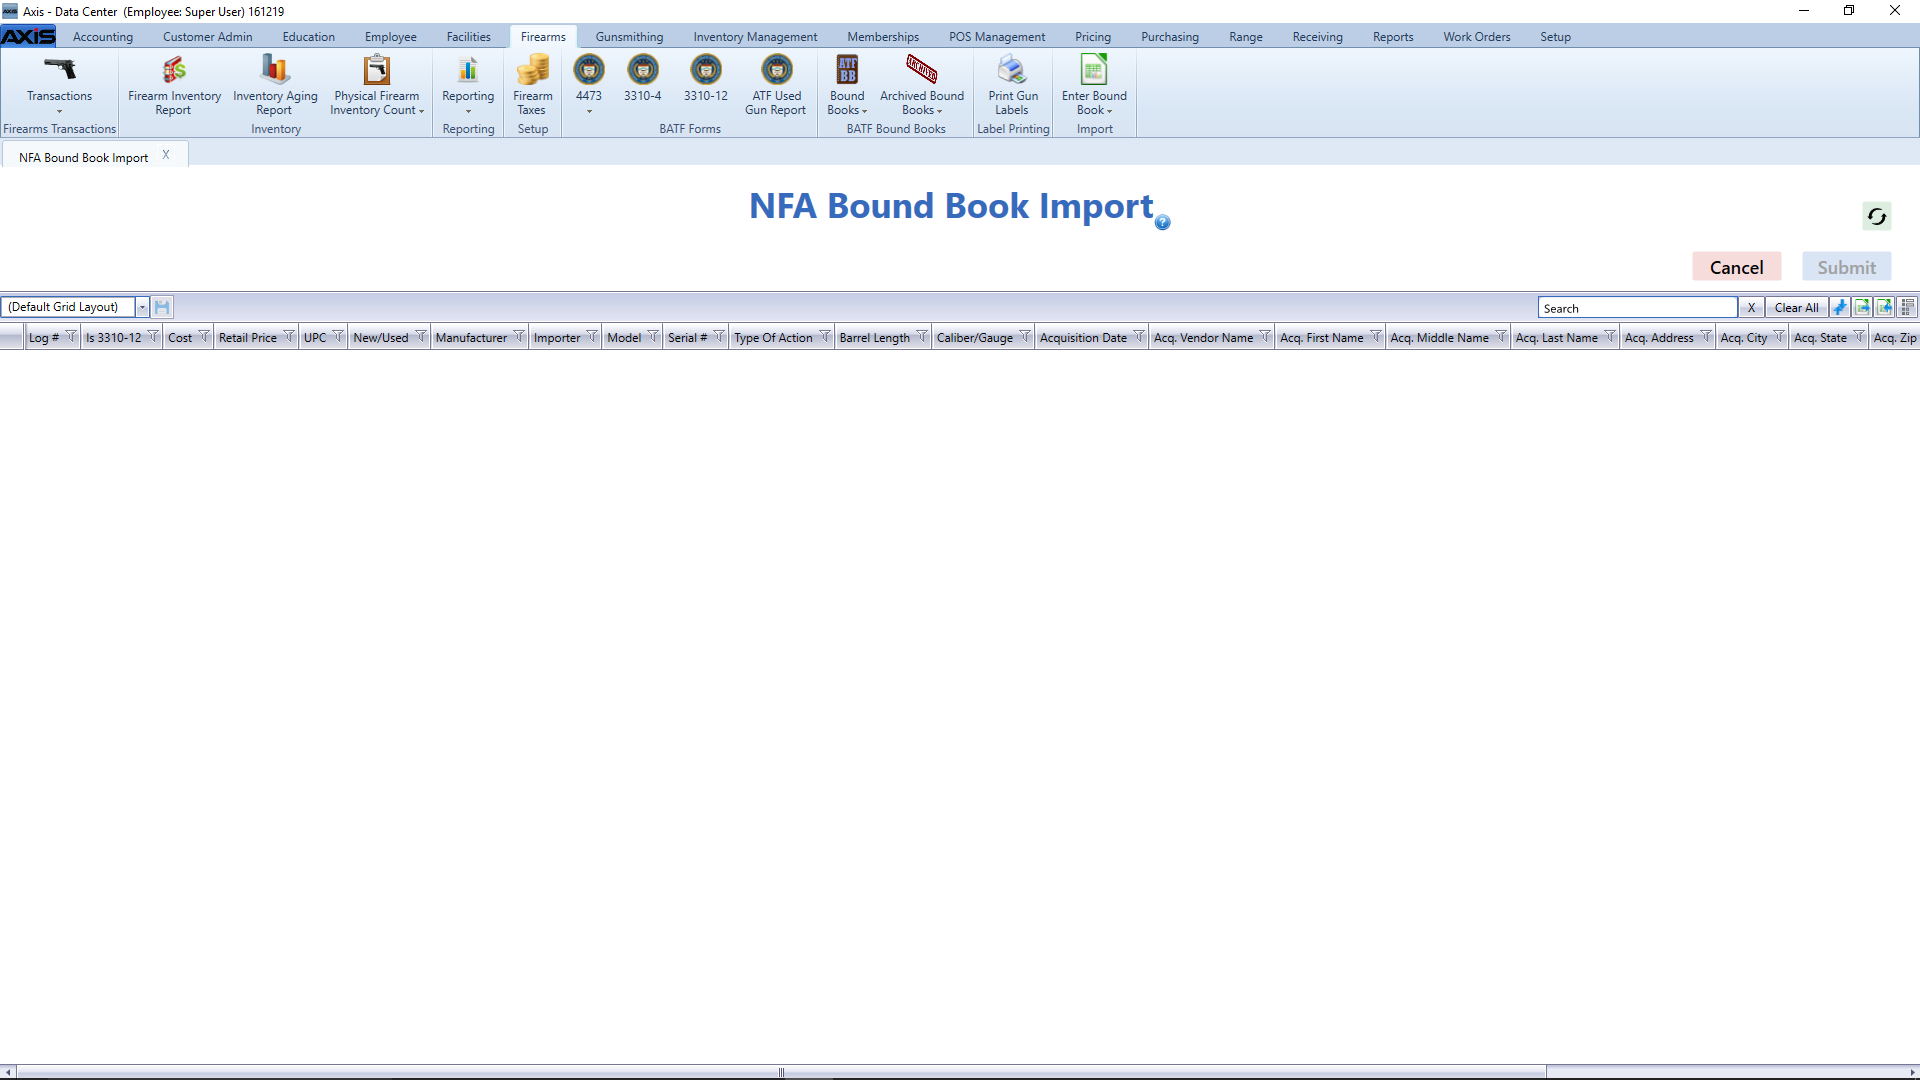Image resolution: width=1920 pixels, height=1080 pixels.
Task: Sort by the Retail Price column header
Action: click(x=247, y=338)
